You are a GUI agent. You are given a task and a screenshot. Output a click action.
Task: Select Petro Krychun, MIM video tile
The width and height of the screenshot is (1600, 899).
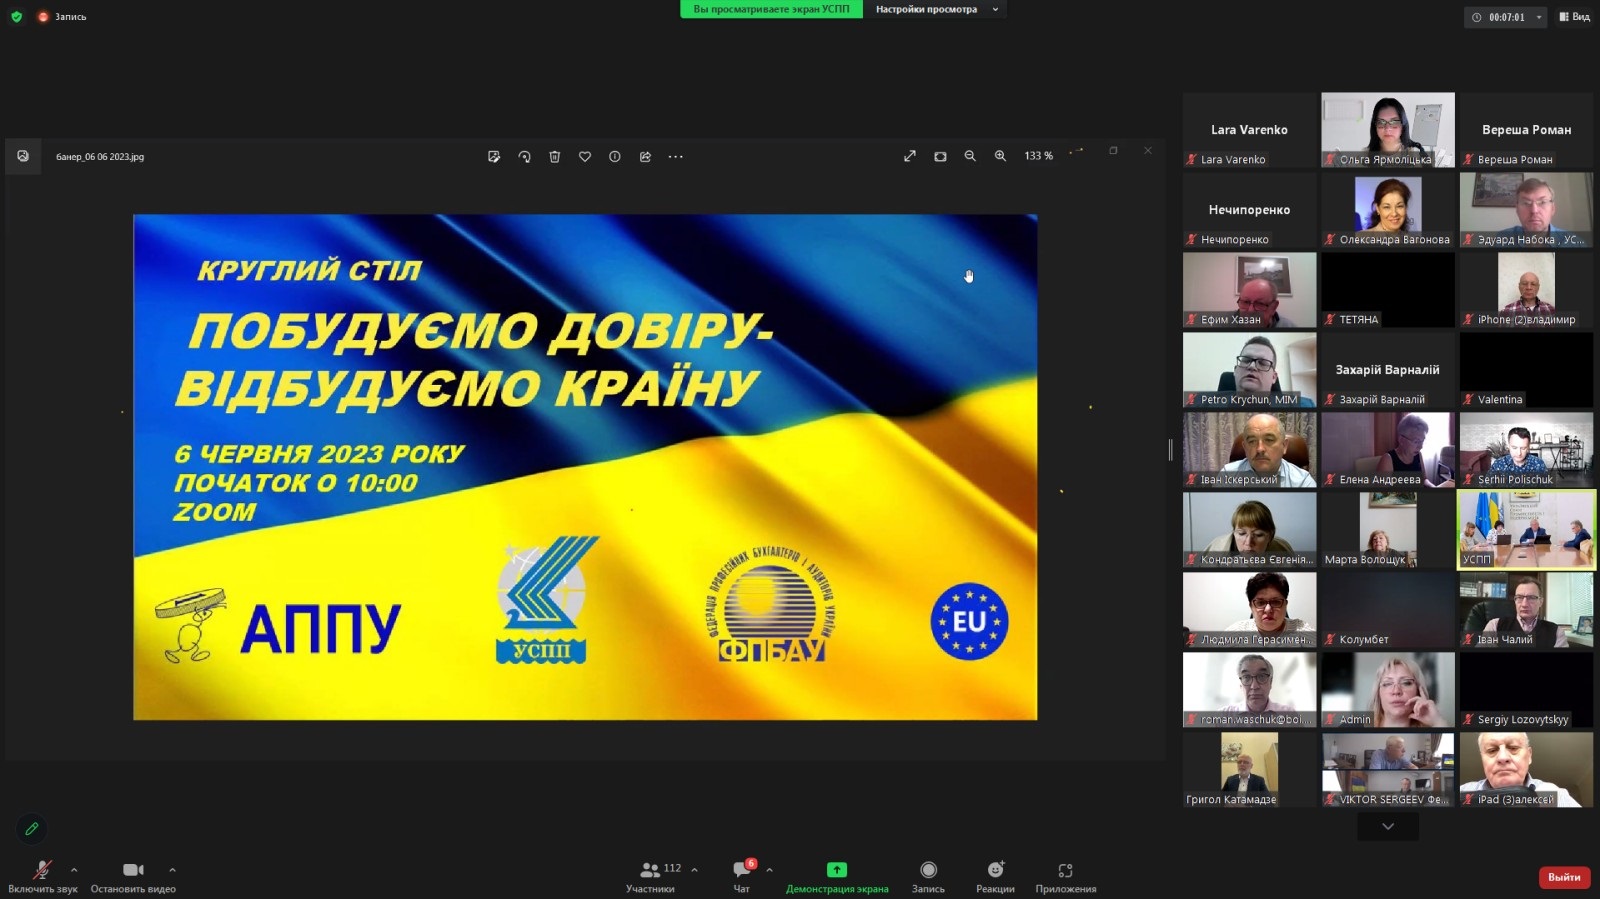point(1250,370)
